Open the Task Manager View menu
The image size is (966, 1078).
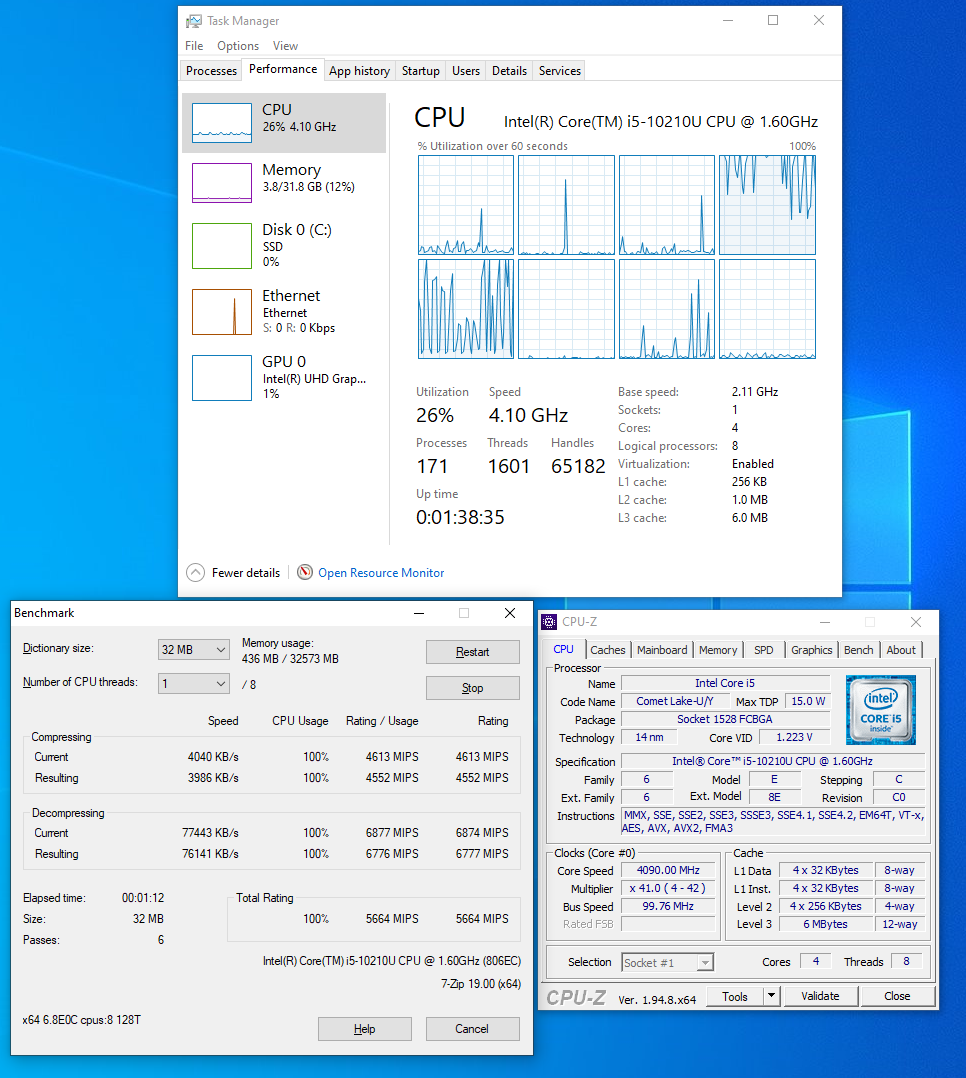[x=285, y=45]
